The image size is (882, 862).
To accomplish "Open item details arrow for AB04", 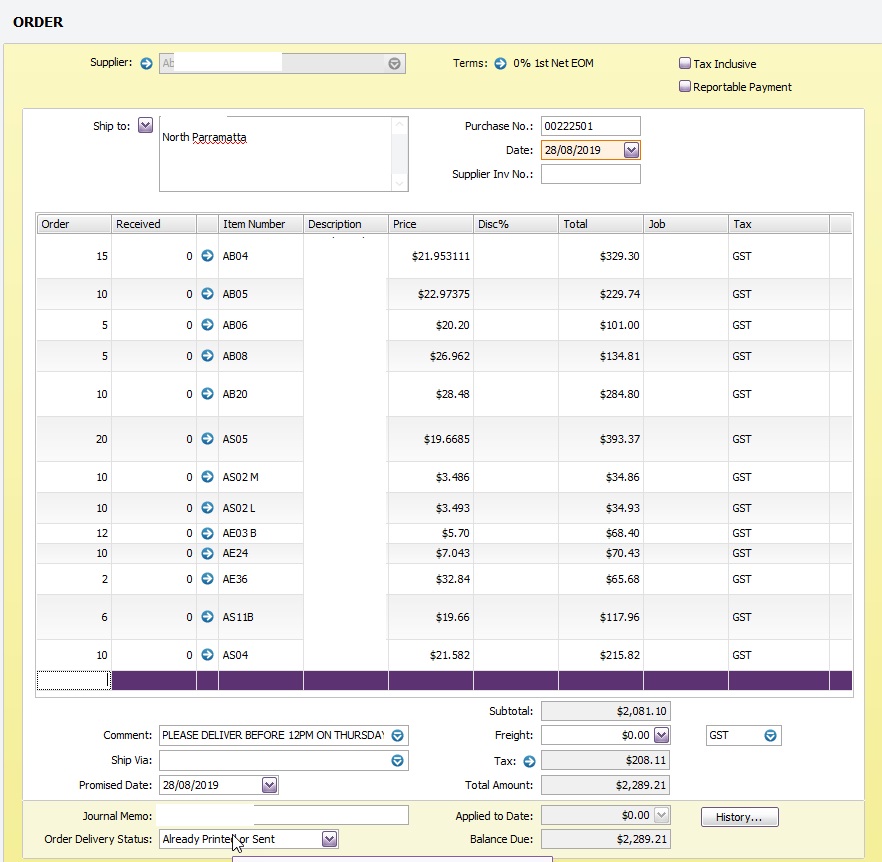I will 208,255.
